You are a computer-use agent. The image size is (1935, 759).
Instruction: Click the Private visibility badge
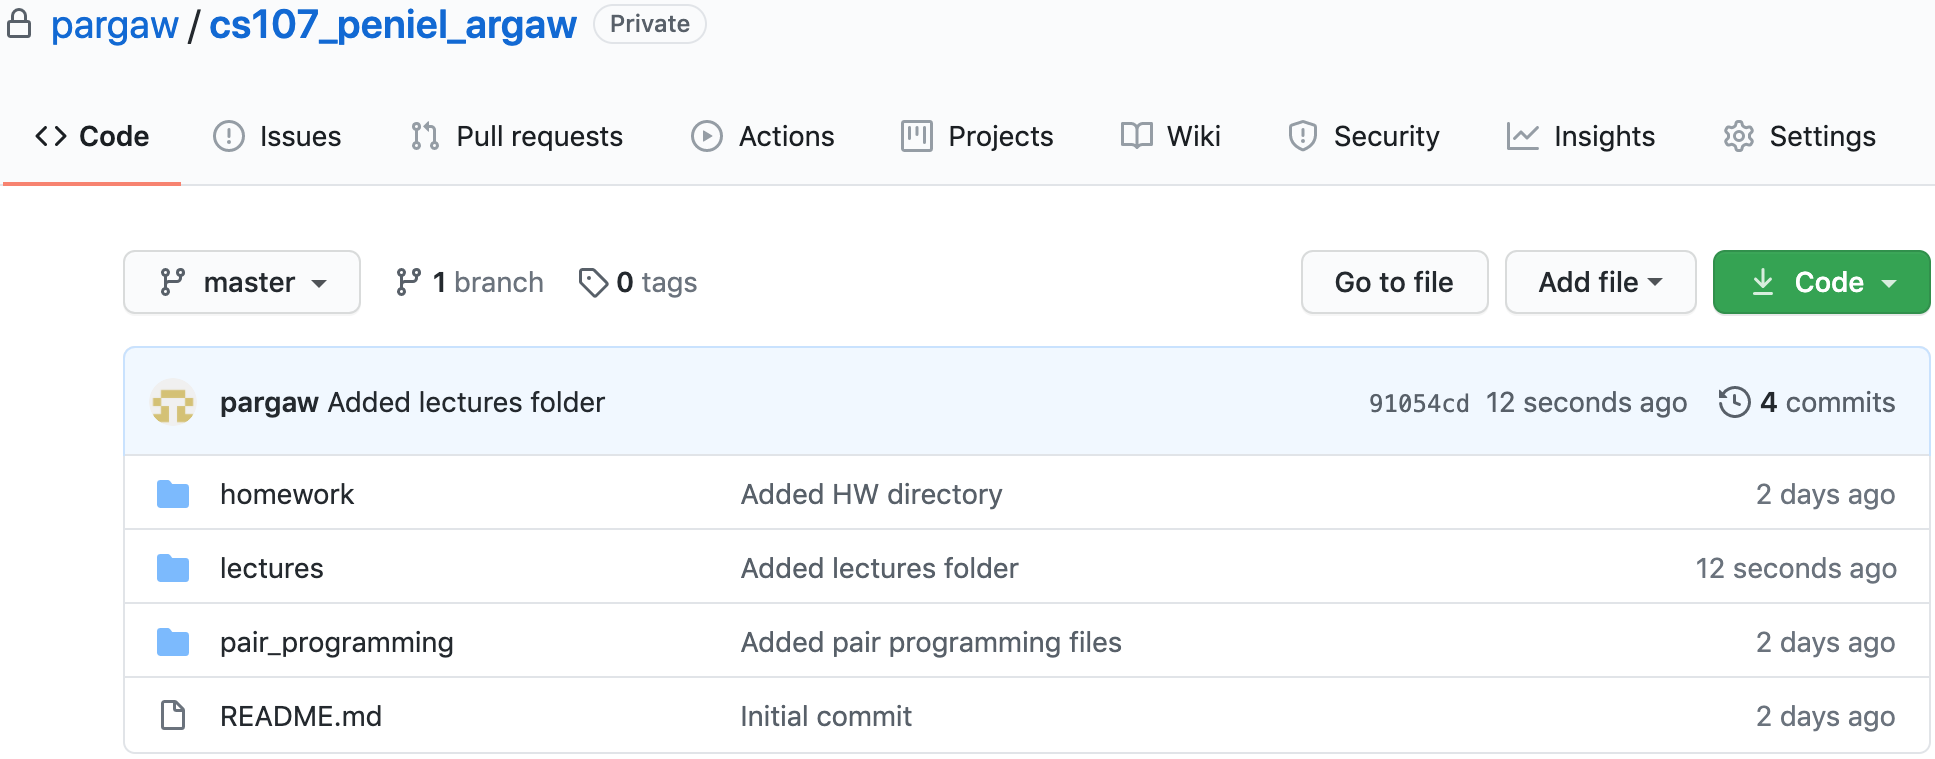click(650, 24)
